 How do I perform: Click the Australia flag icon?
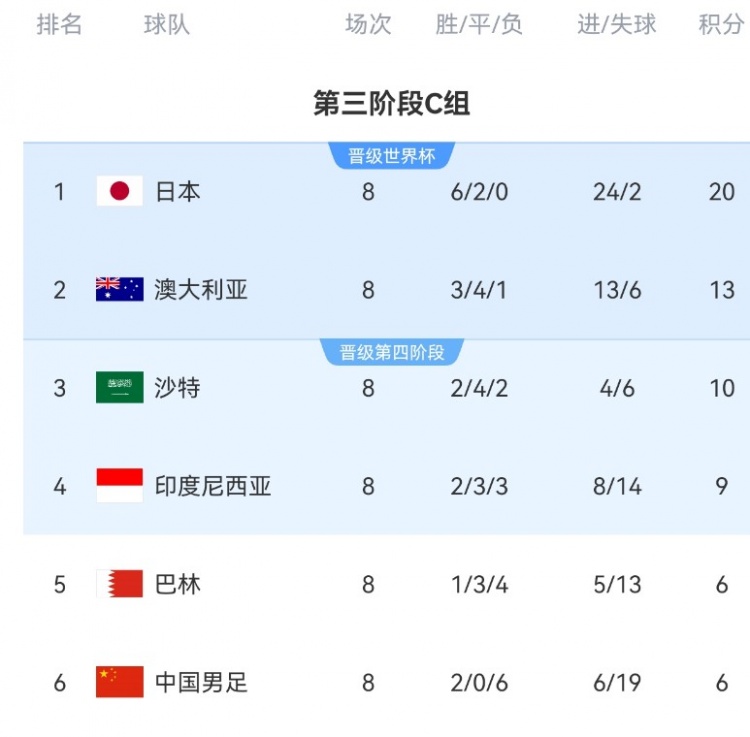(x=120, y=289)
